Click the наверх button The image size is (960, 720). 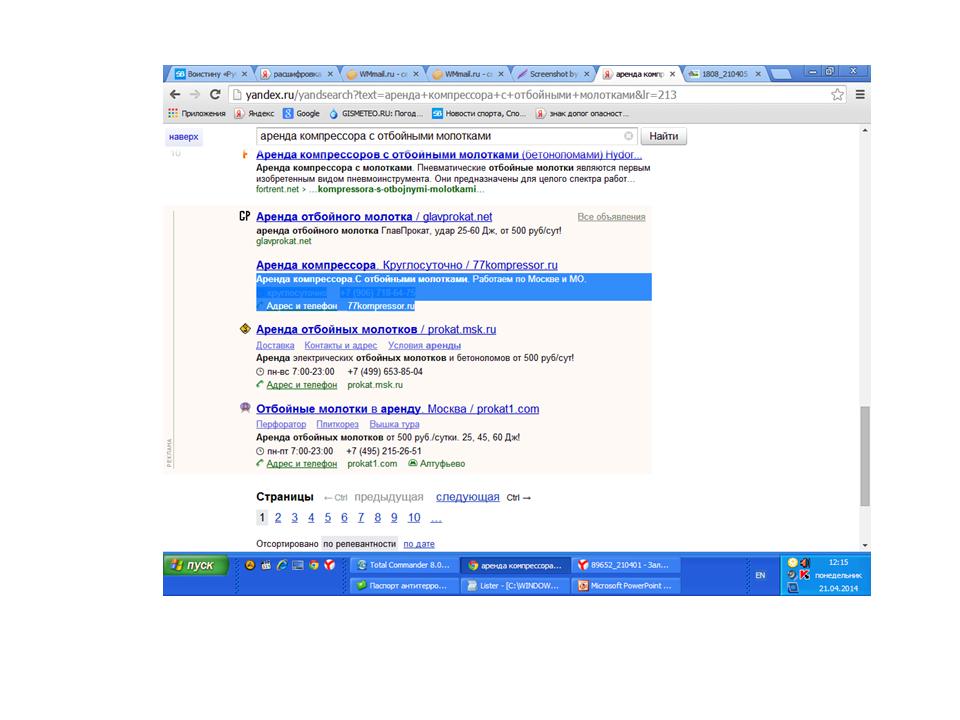coord(184,137)
